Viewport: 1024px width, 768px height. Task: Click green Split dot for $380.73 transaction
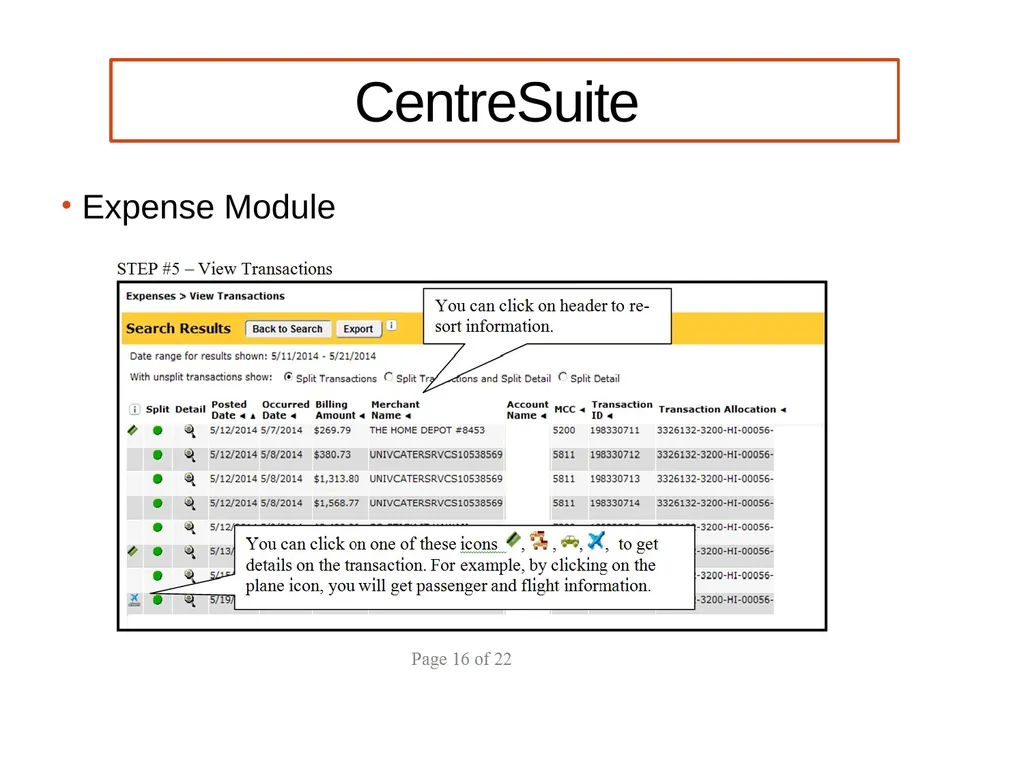click(157, 455)
